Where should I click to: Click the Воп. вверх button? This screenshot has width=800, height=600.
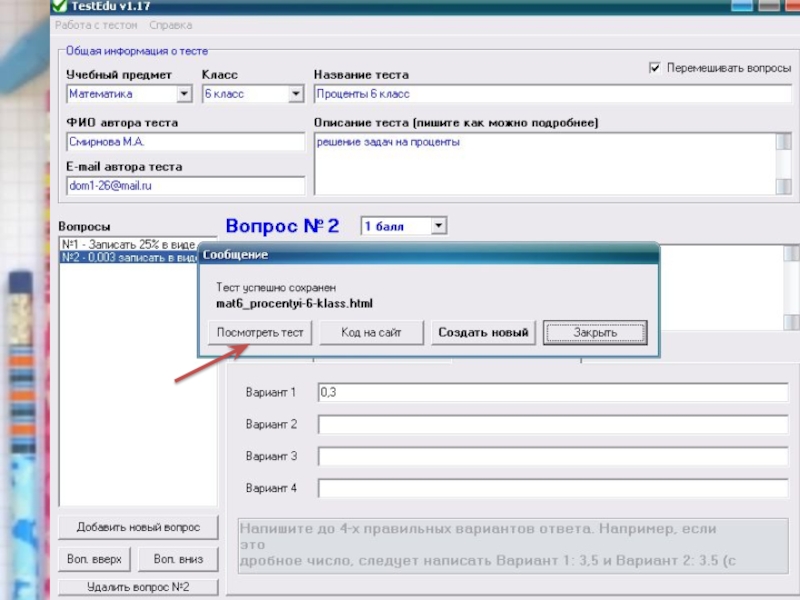94,559
